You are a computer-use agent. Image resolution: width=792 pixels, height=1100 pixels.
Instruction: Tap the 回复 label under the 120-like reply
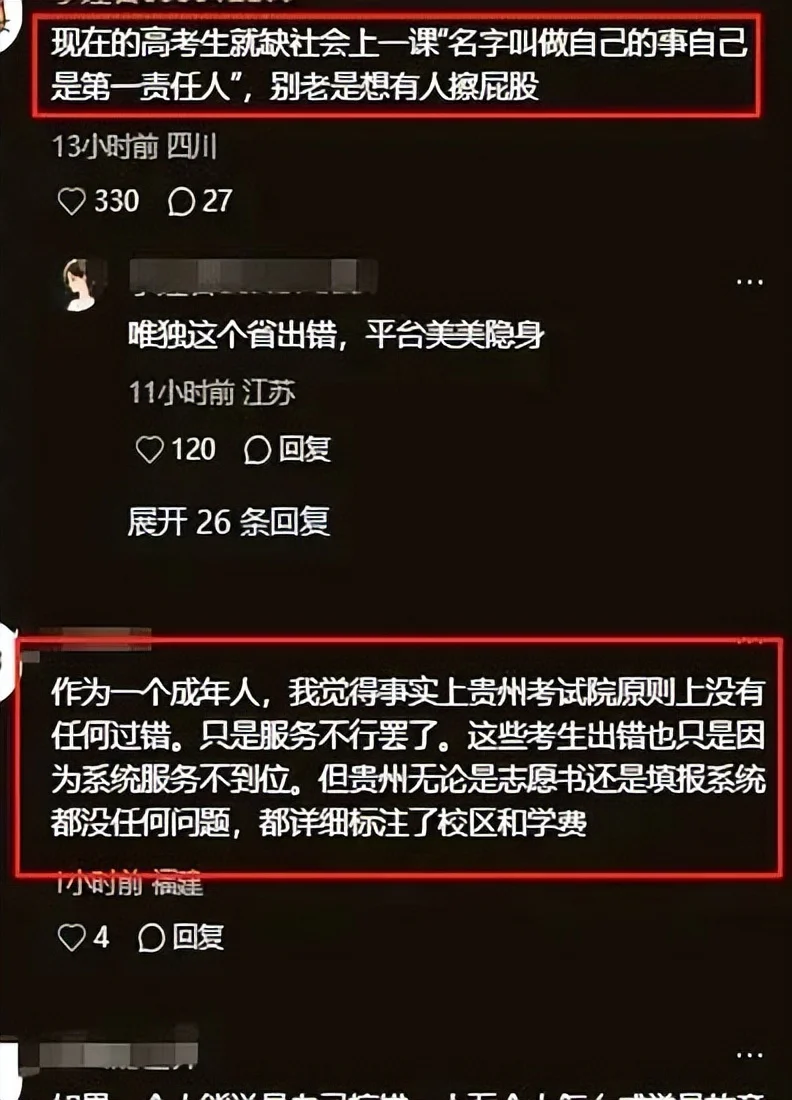pos(304,449)
